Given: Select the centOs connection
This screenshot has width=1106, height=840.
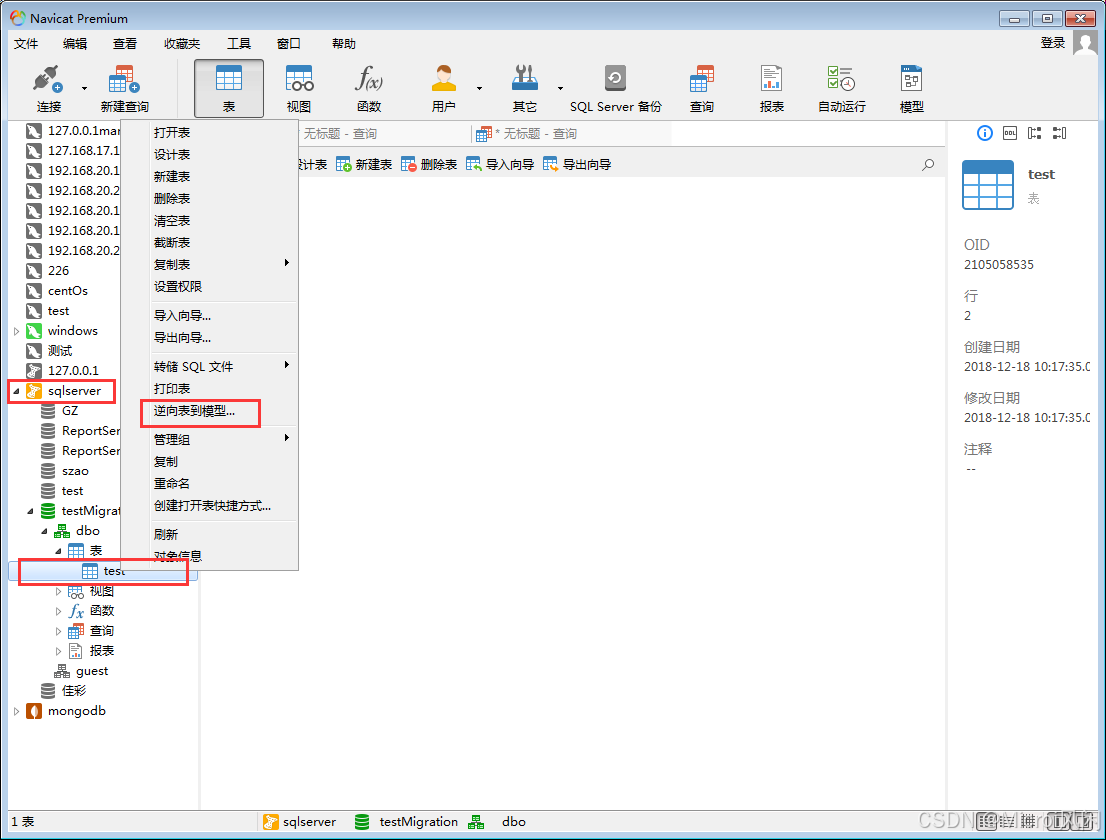Looking at the screenshot, I should (x=68, y=291).
